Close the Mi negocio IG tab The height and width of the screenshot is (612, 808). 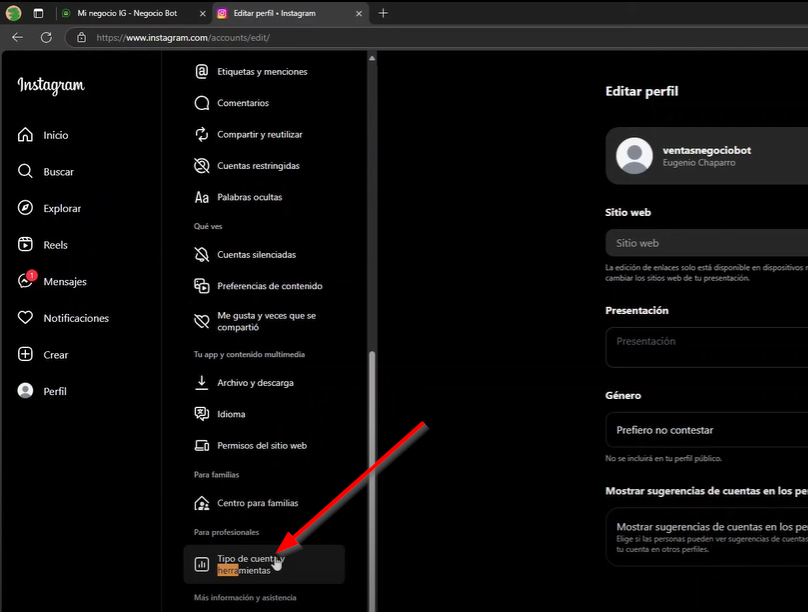(203, 14)
